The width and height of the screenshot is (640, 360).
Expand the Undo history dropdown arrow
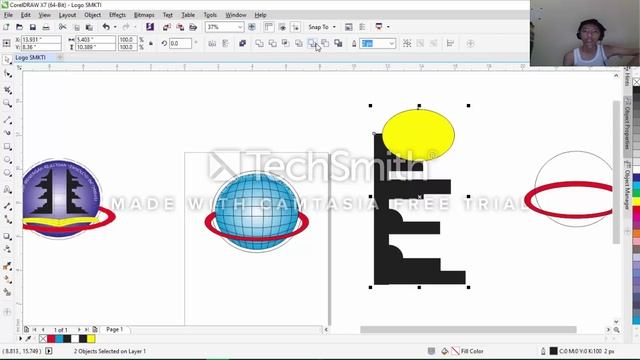(115, 27)
